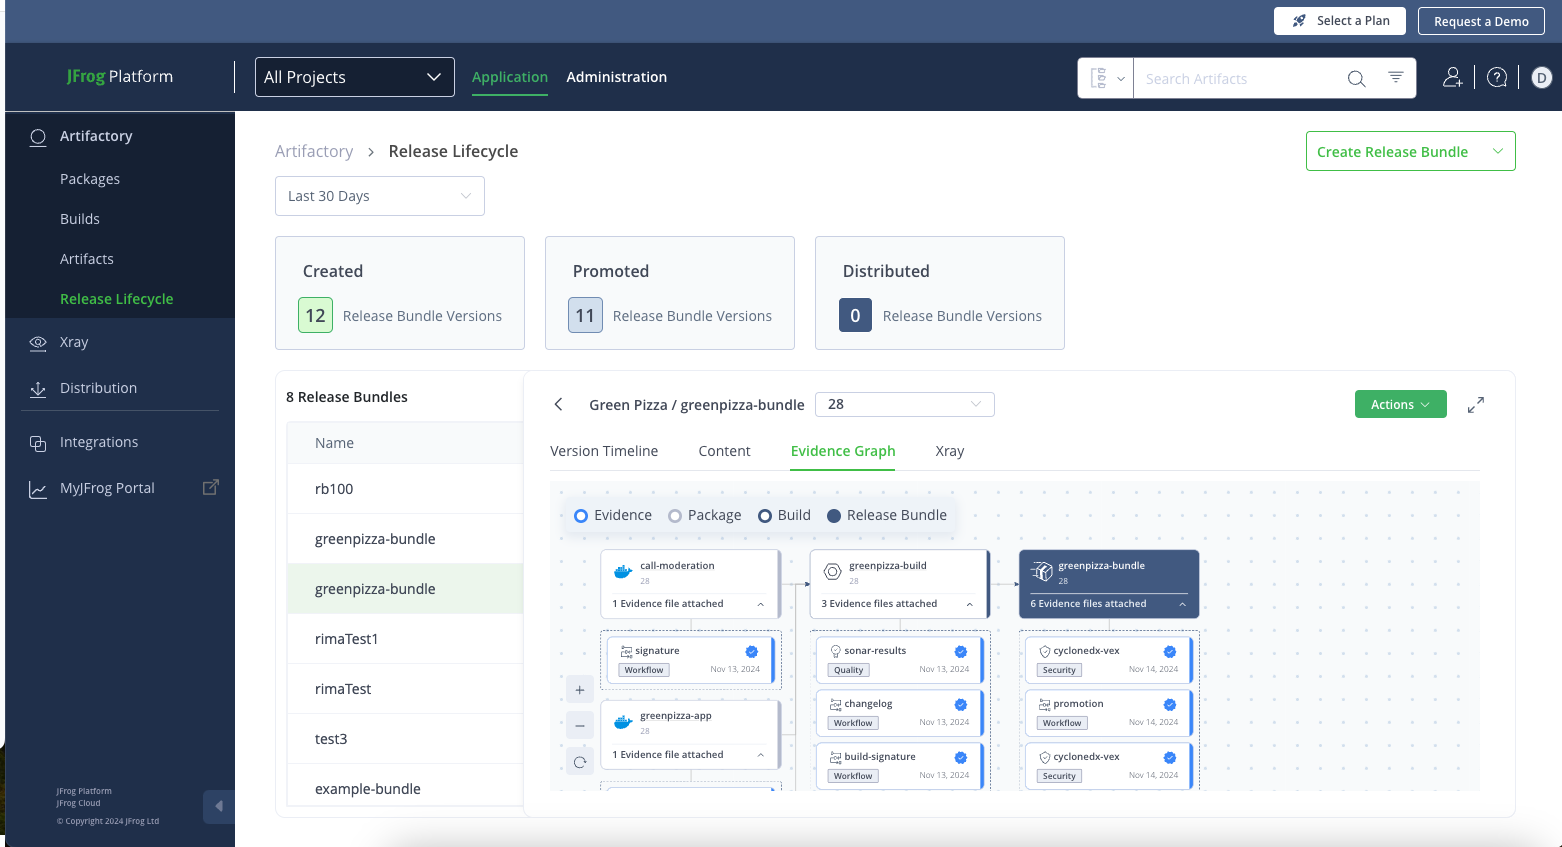The width and height of the screenshot is (1562, 847).
Task: Toggle the Package legend filter
Action: 675,516
